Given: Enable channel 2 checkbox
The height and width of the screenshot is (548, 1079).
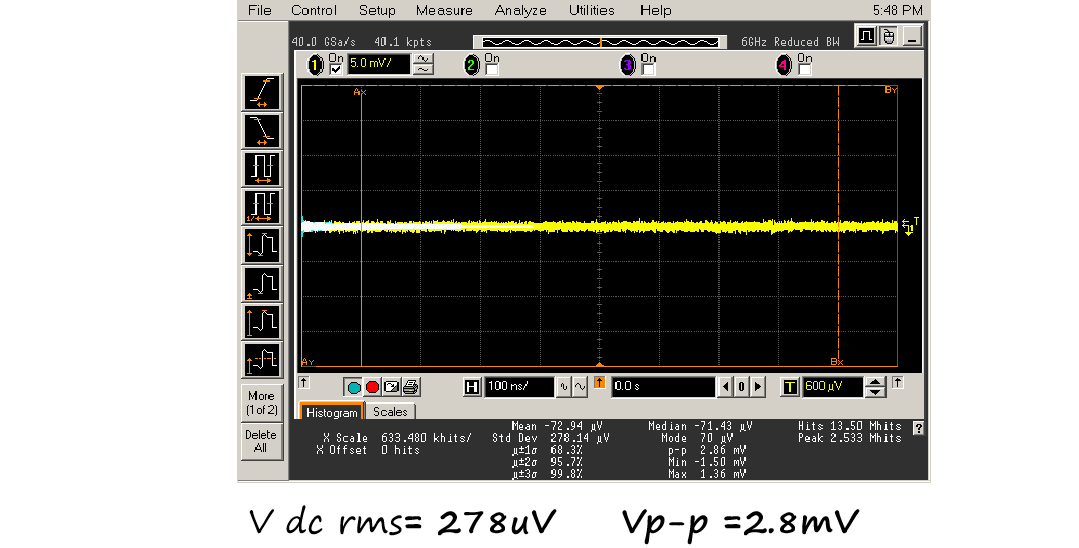Looking at the screenshot, I should click(x=491, y=69).
